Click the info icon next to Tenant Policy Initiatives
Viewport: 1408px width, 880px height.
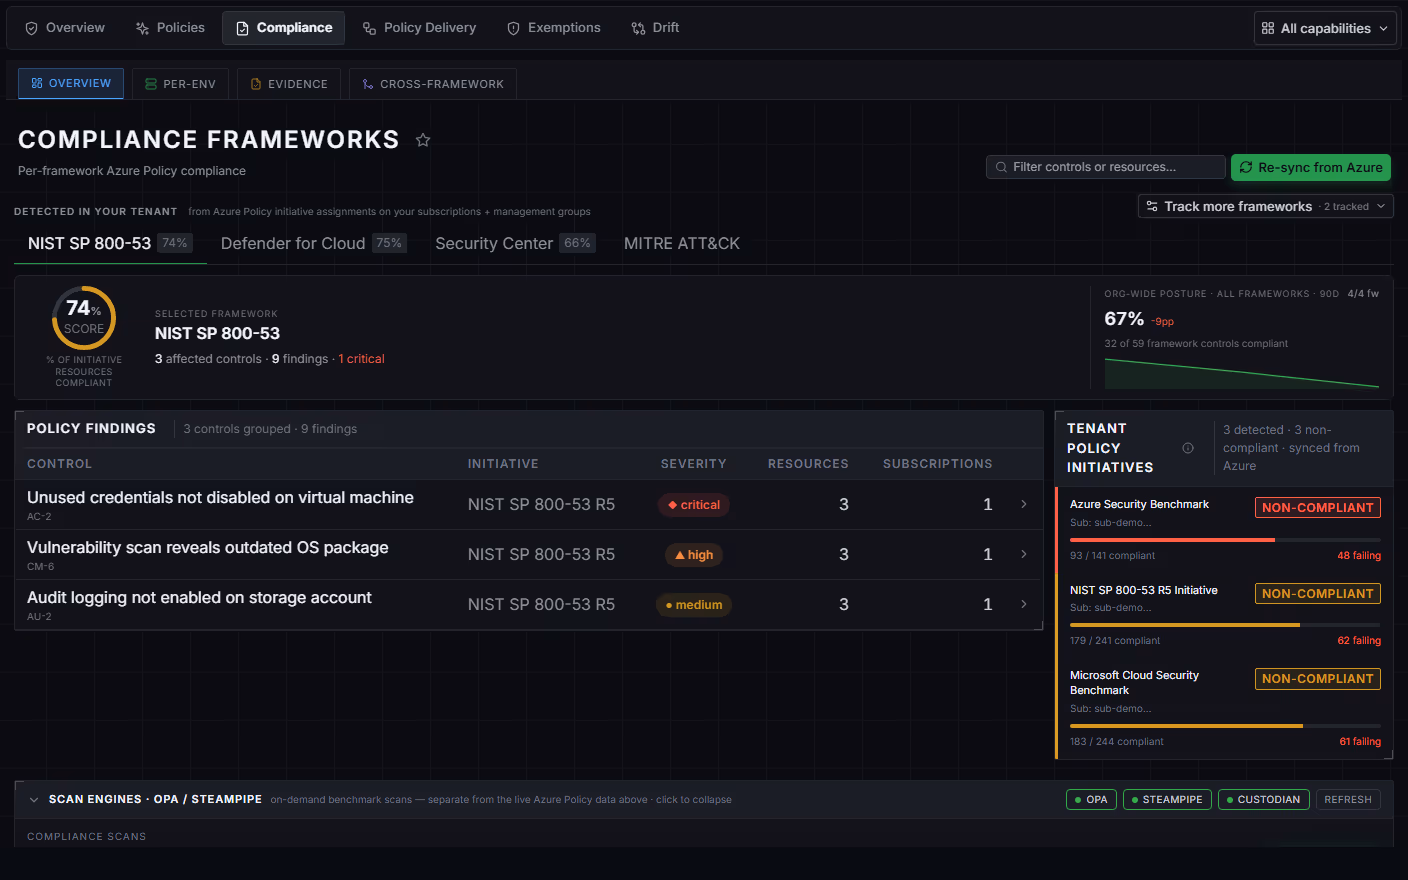tap(1188, 448)
